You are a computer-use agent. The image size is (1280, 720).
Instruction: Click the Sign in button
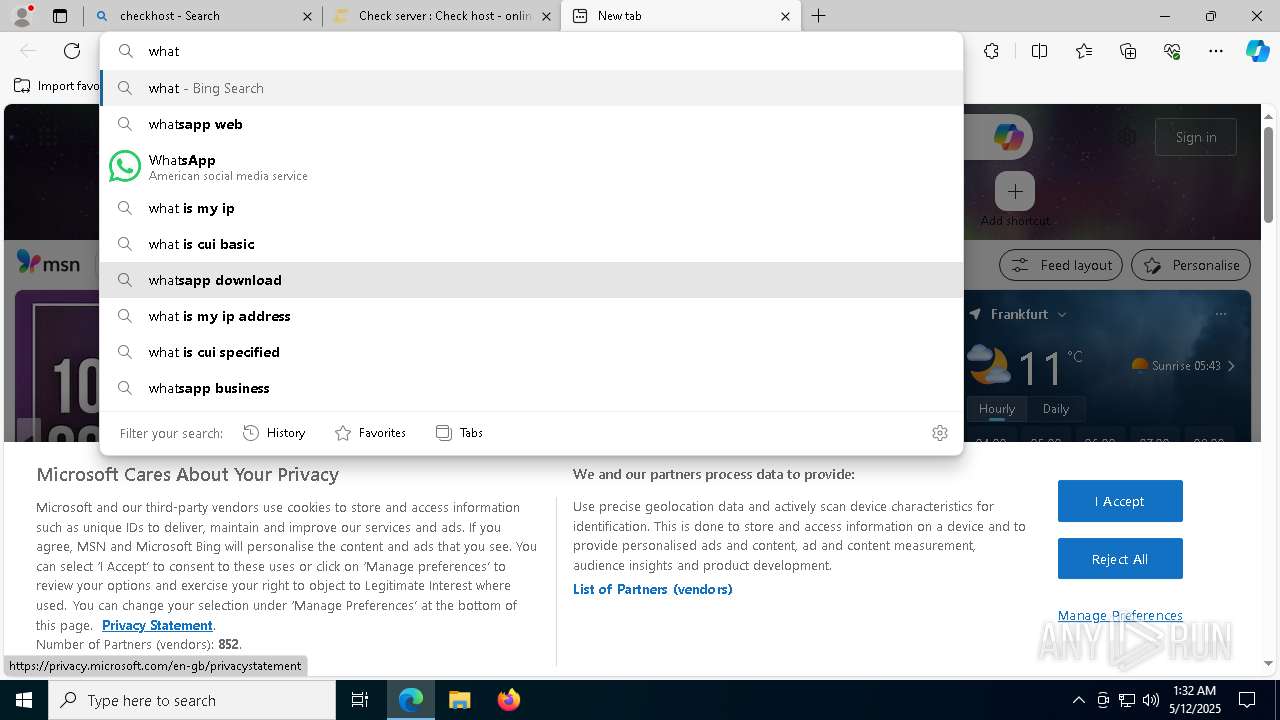pos(1196,137)
